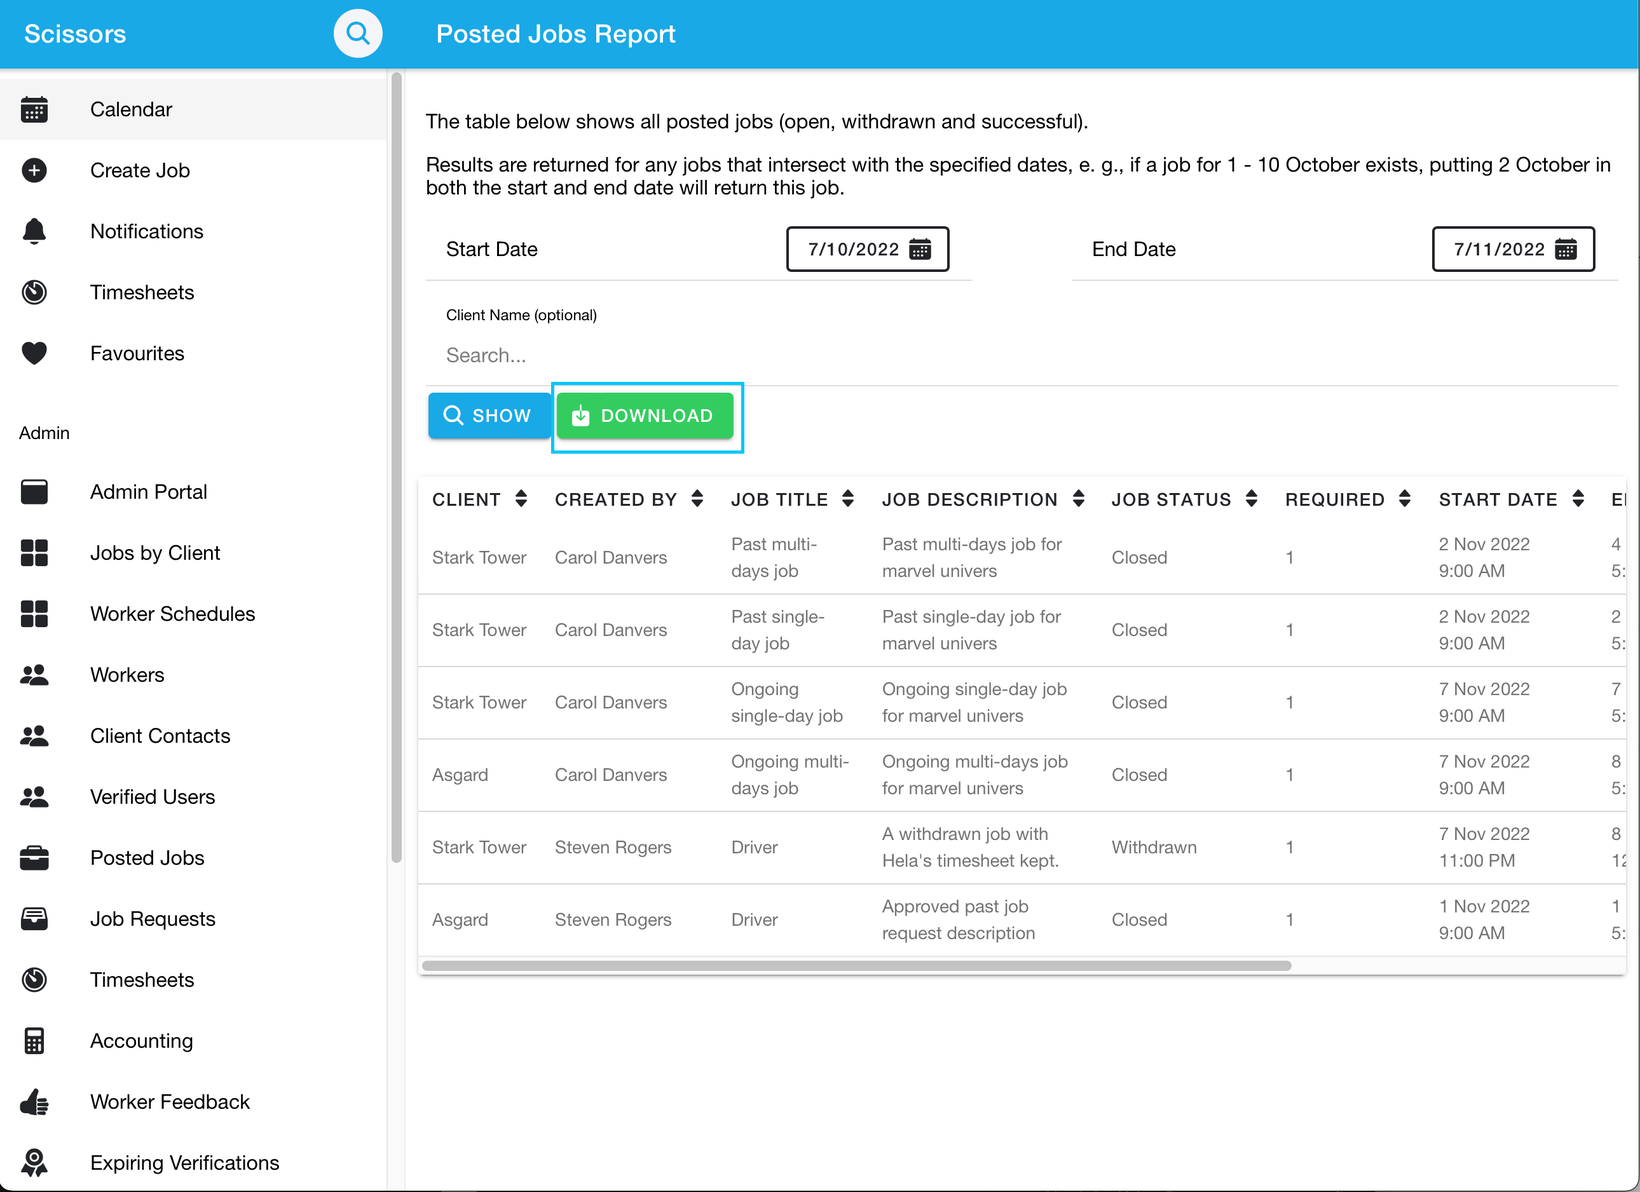Select the 'Withdrawn' status cell
Screen dimensions: 1640x1192
point(1154,848)
